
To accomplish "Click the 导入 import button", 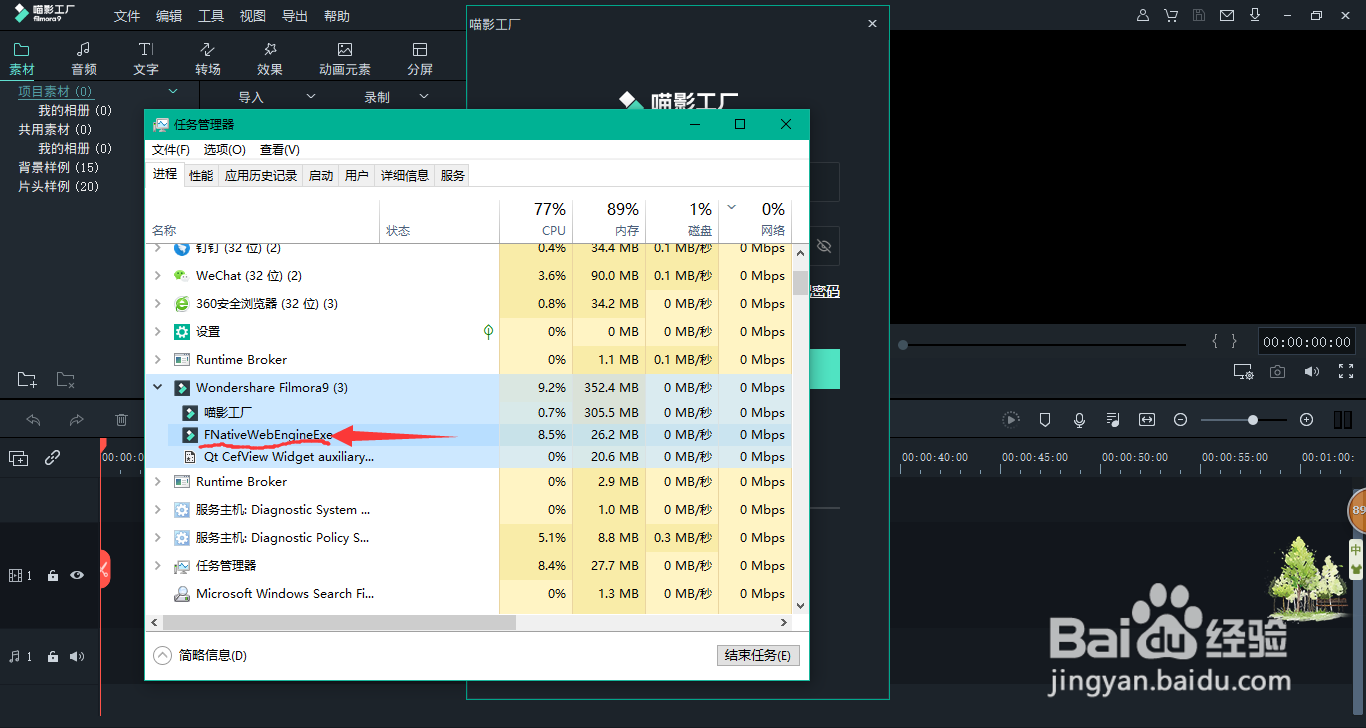I will 252,96.
